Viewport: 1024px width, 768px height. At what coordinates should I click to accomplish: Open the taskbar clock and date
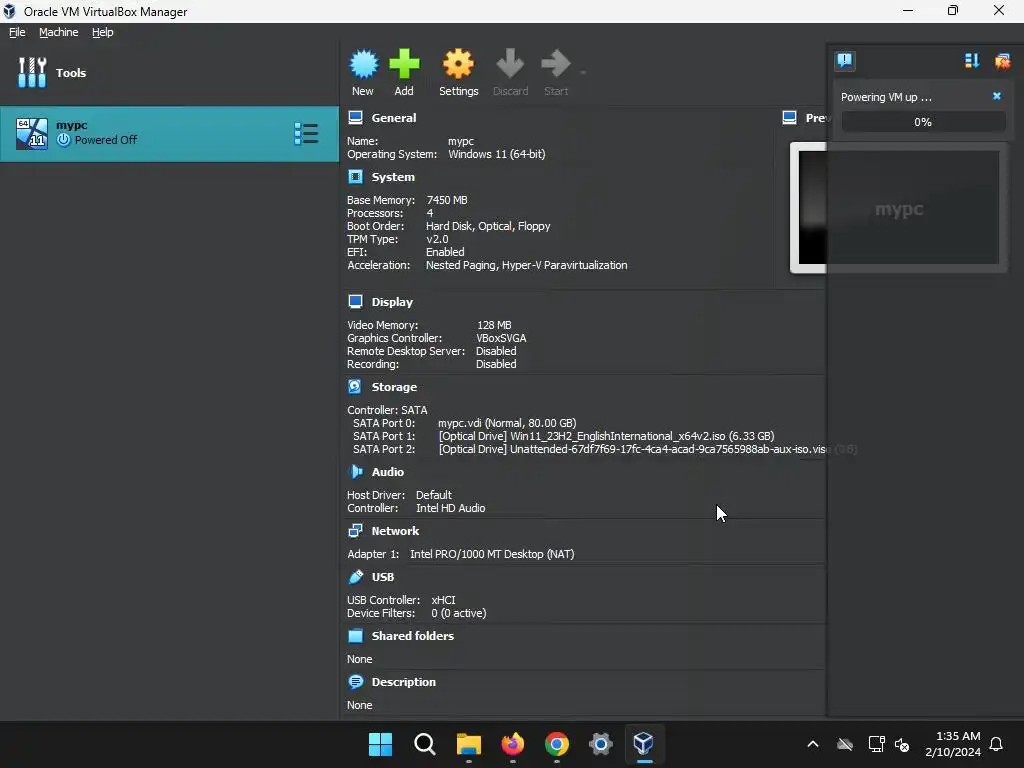coord(952,744)
